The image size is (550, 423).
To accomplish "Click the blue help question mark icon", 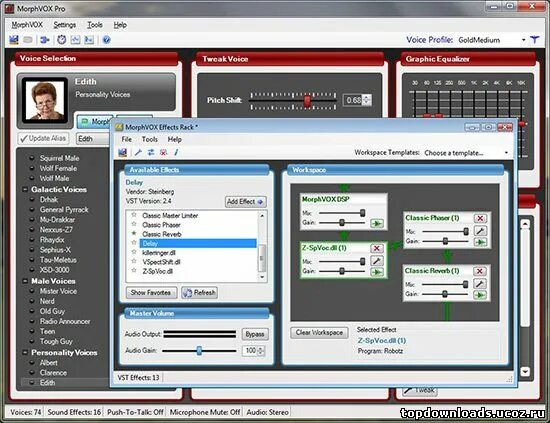I will click(x=107, y=40).
